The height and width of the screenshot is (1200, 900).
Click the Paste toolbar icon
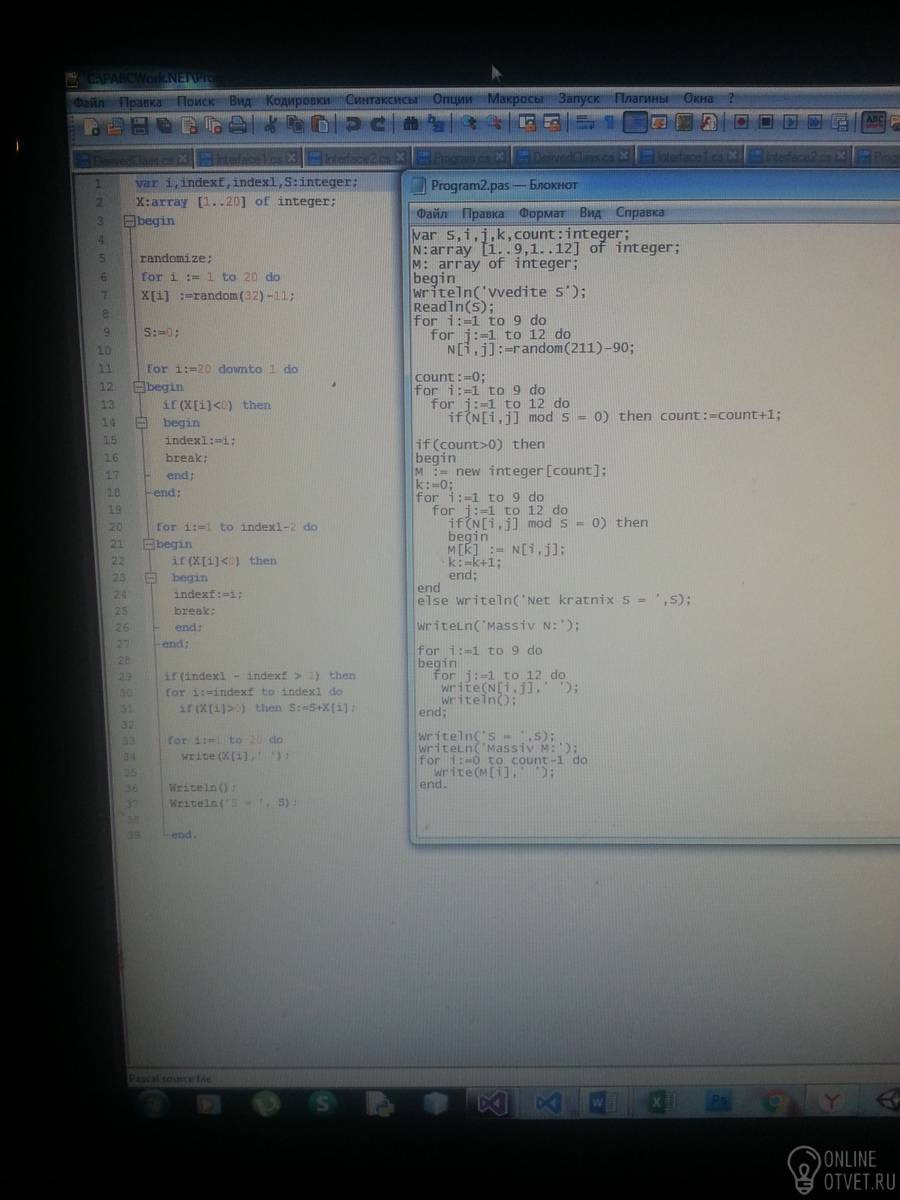pos(320,125)
